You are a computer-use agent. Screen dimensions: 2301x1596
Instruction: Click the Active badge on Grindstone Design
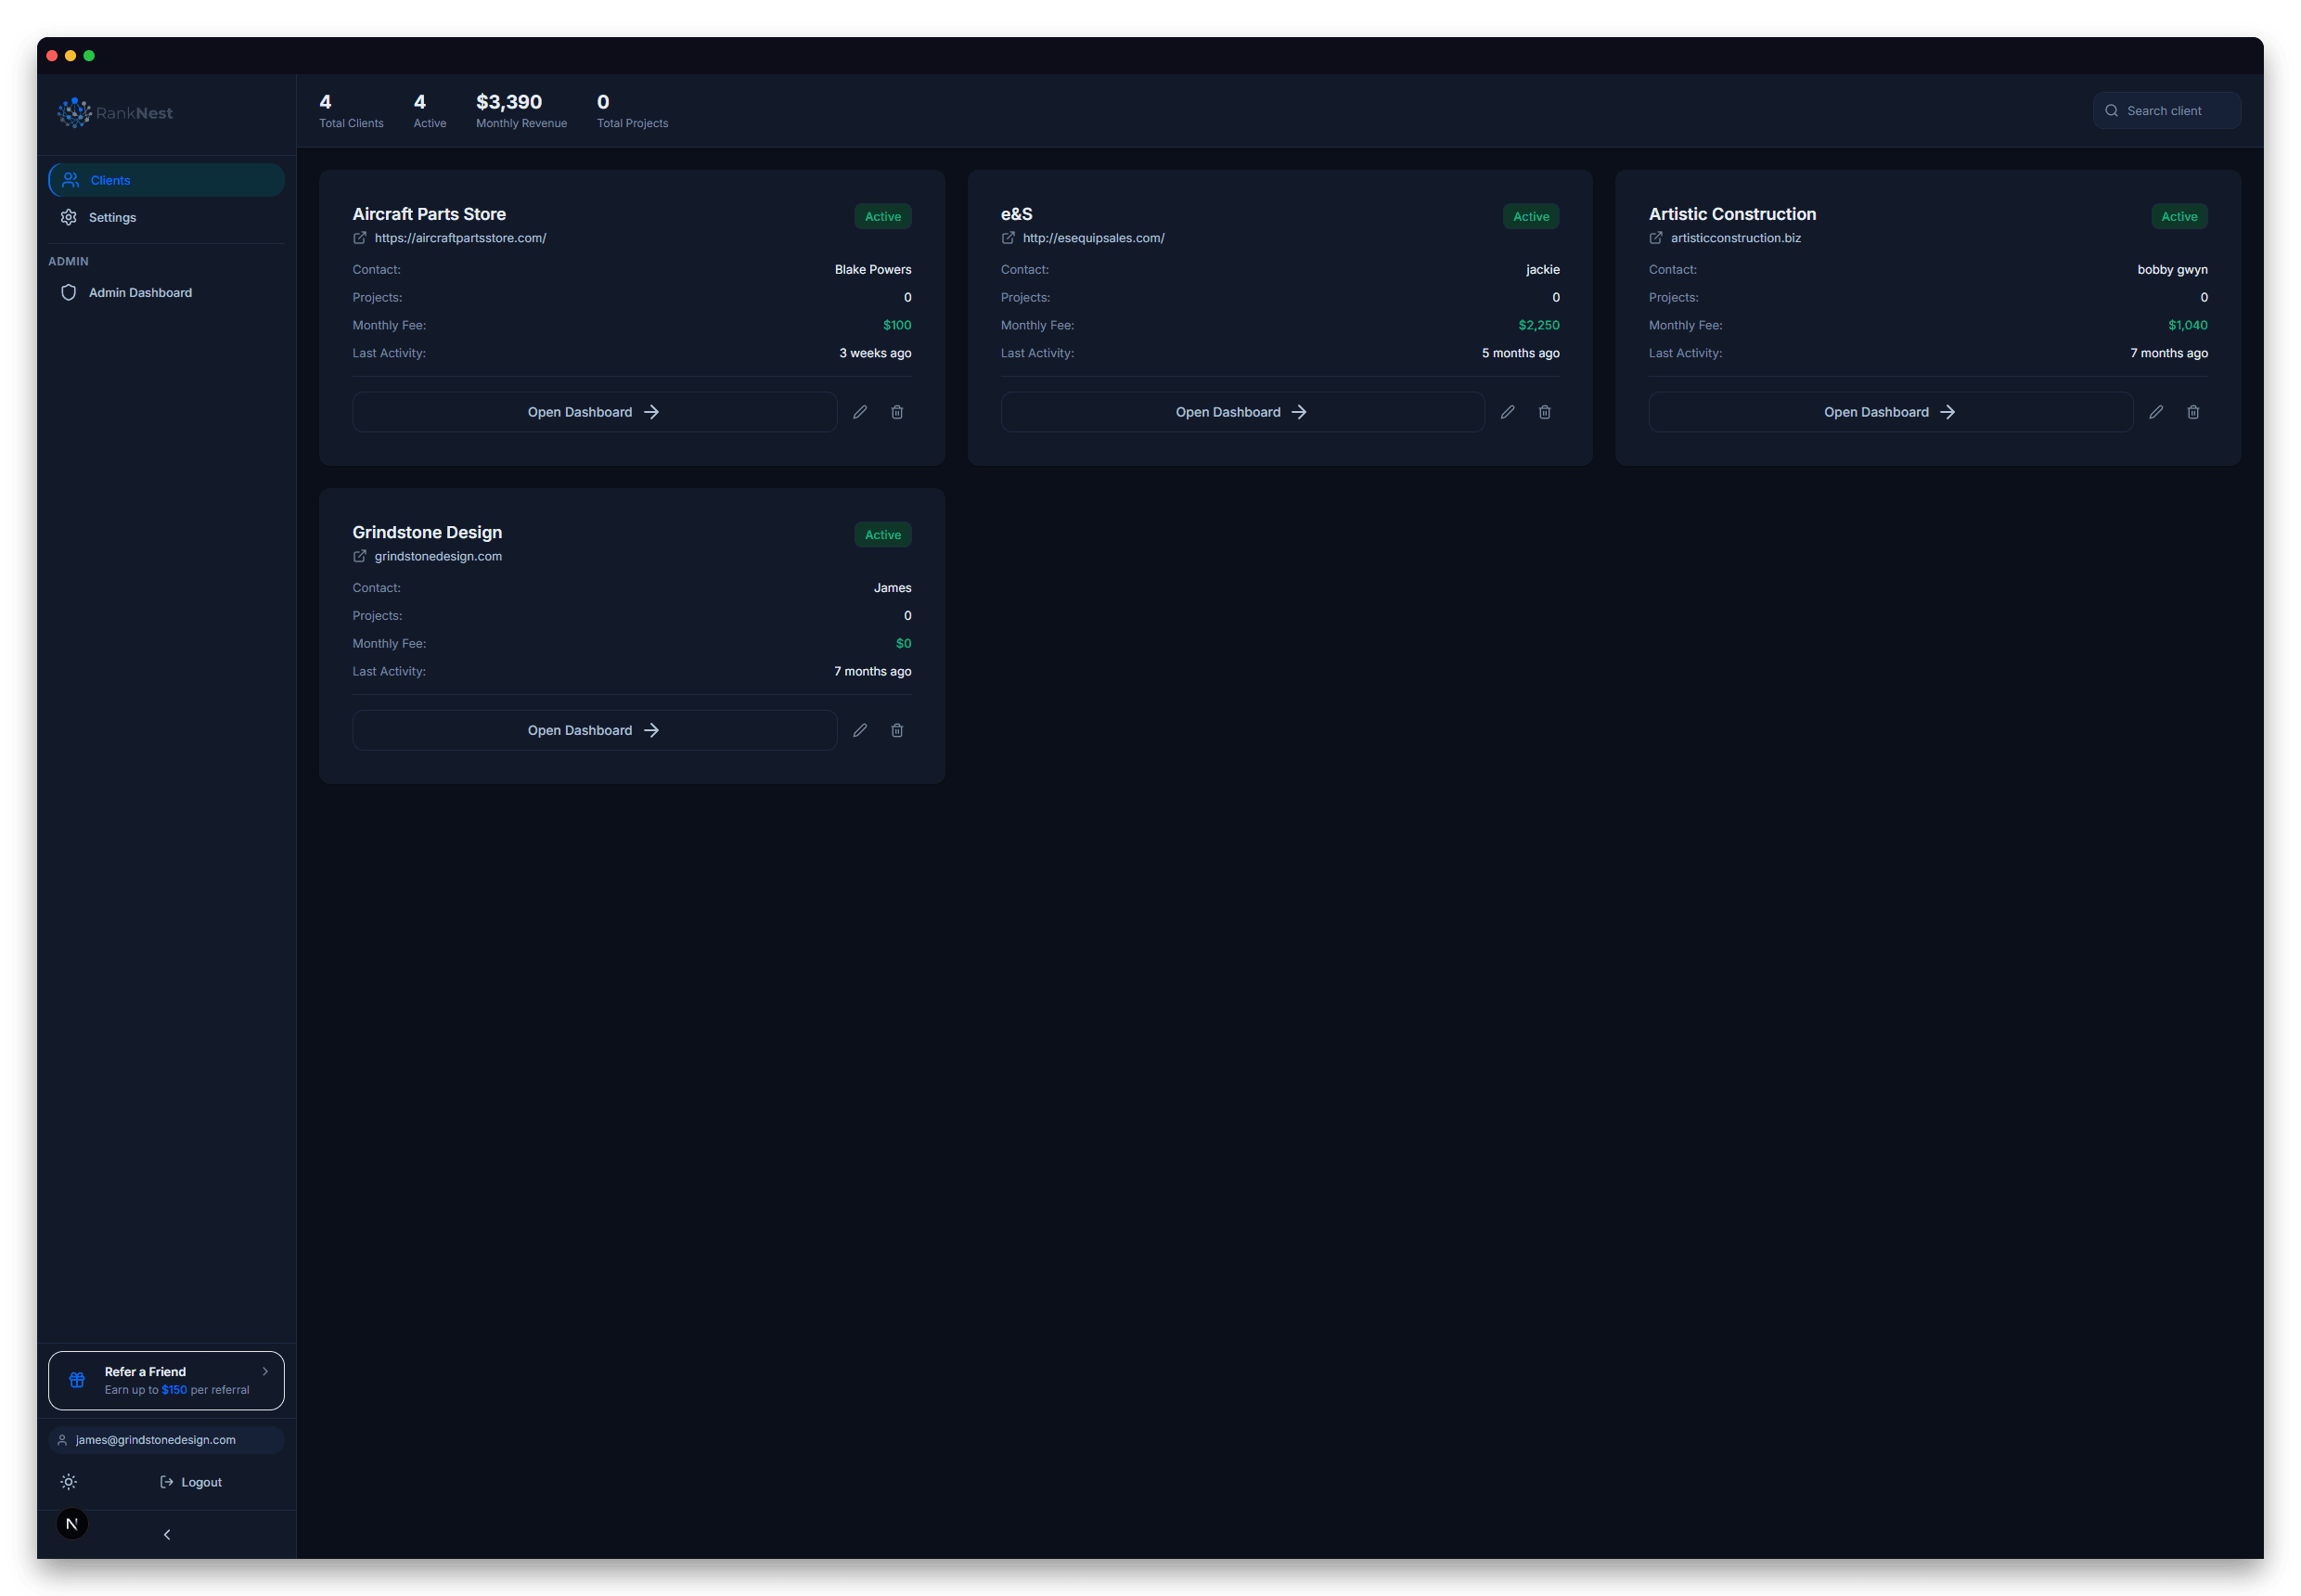click(882, 534)
